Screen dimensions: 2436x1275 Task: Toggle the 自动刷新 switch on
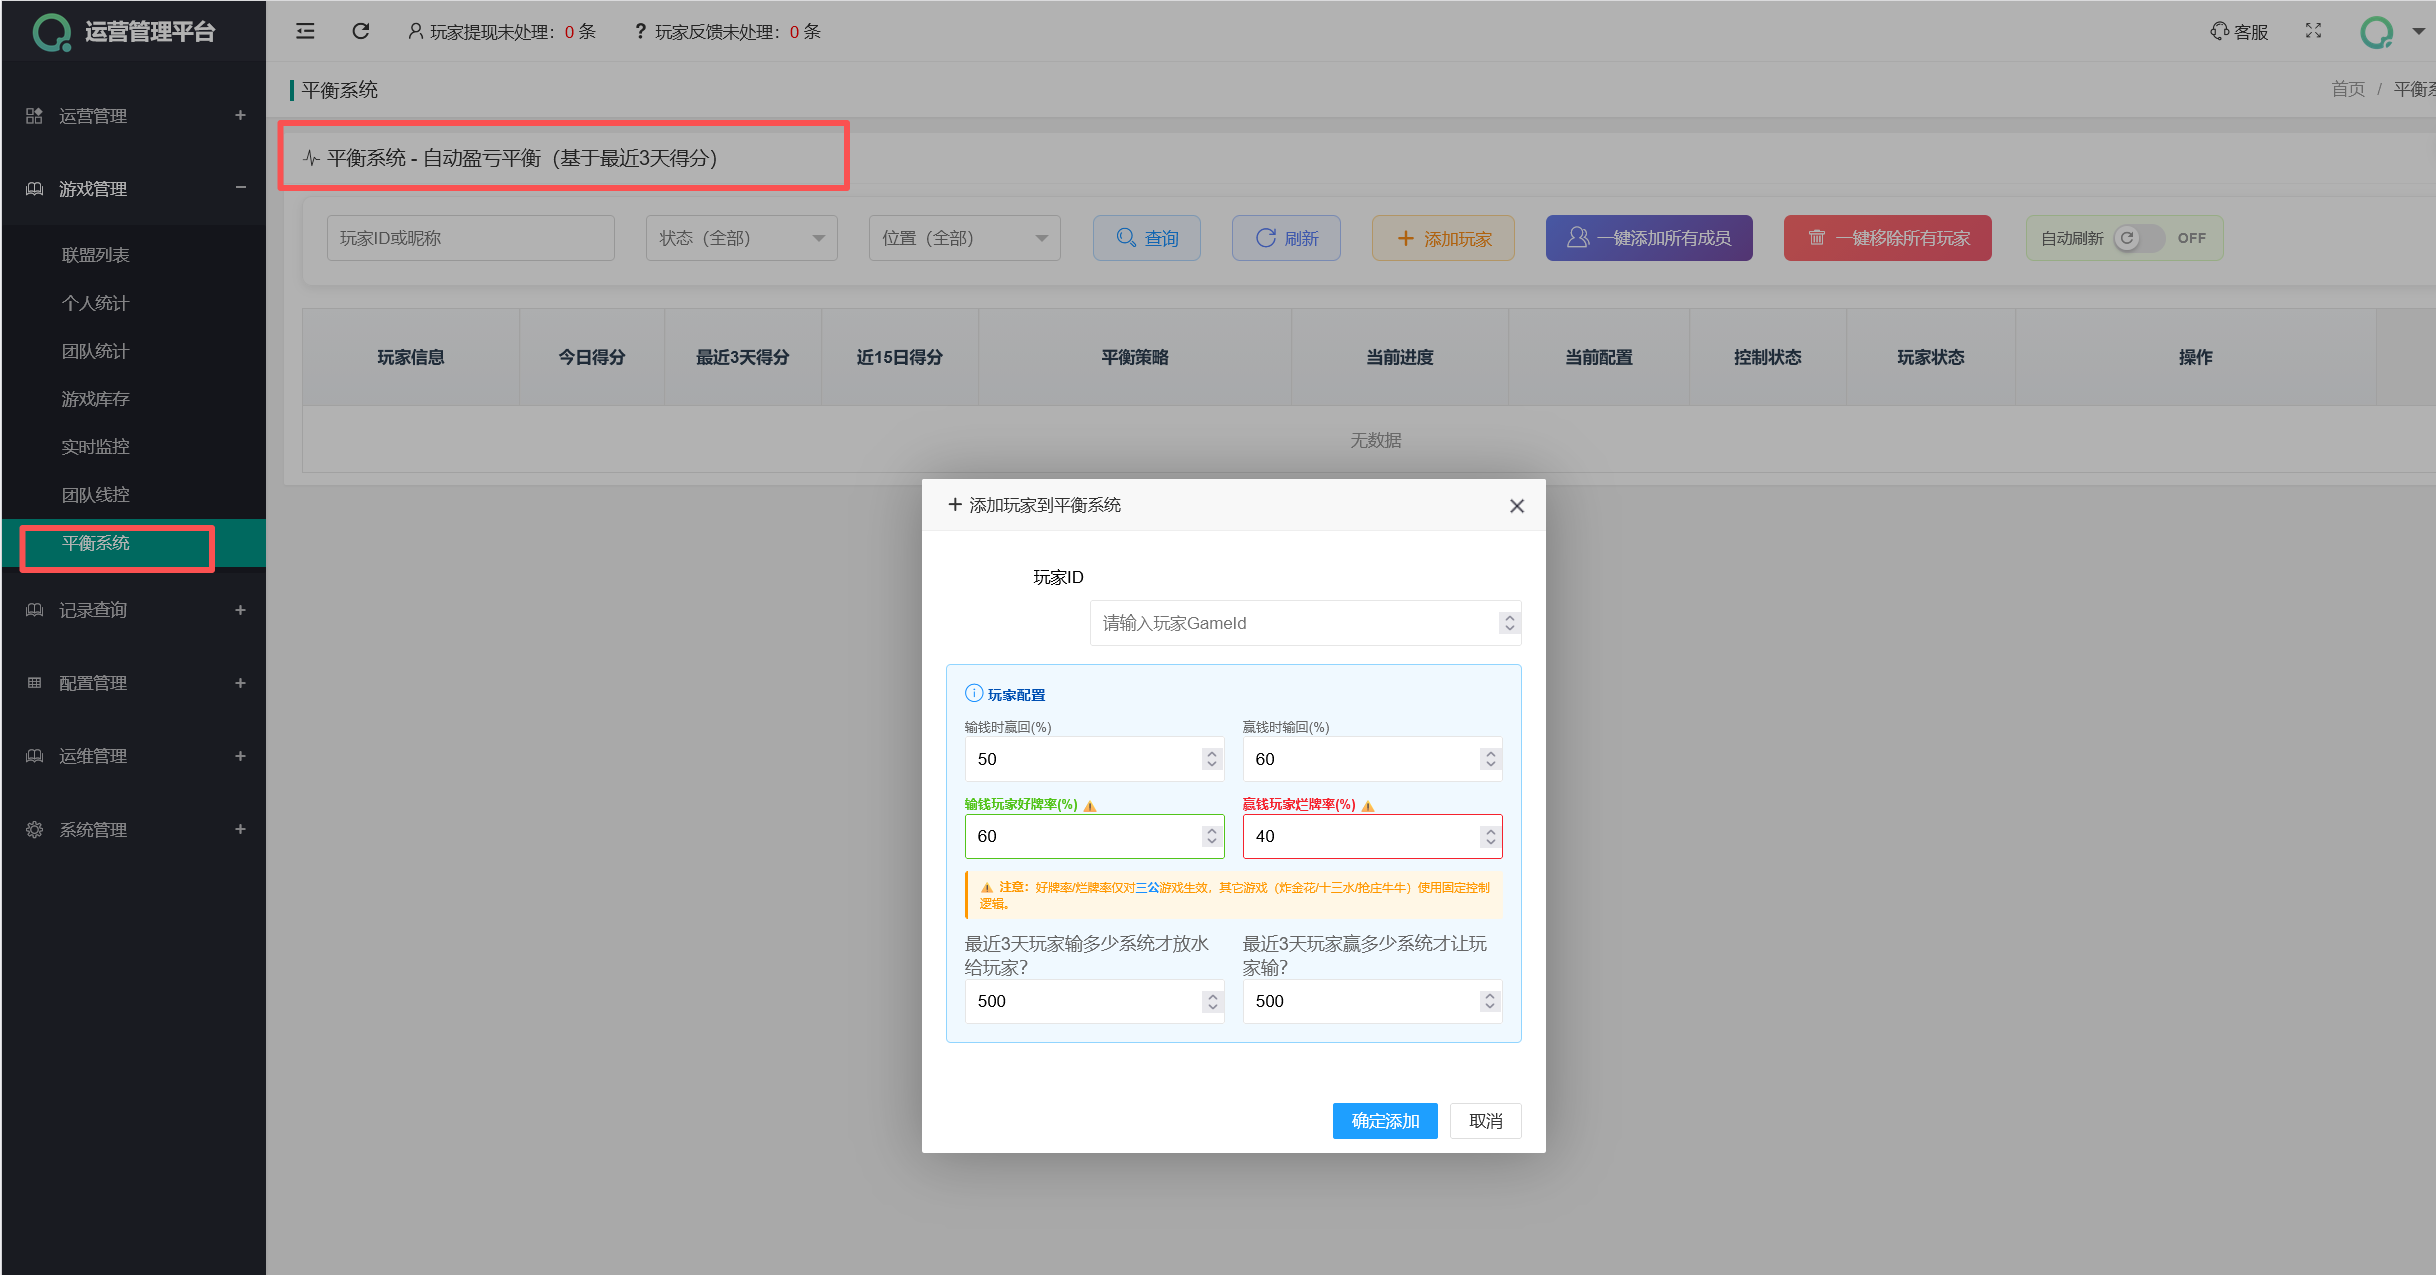[x=2139, y=238]
